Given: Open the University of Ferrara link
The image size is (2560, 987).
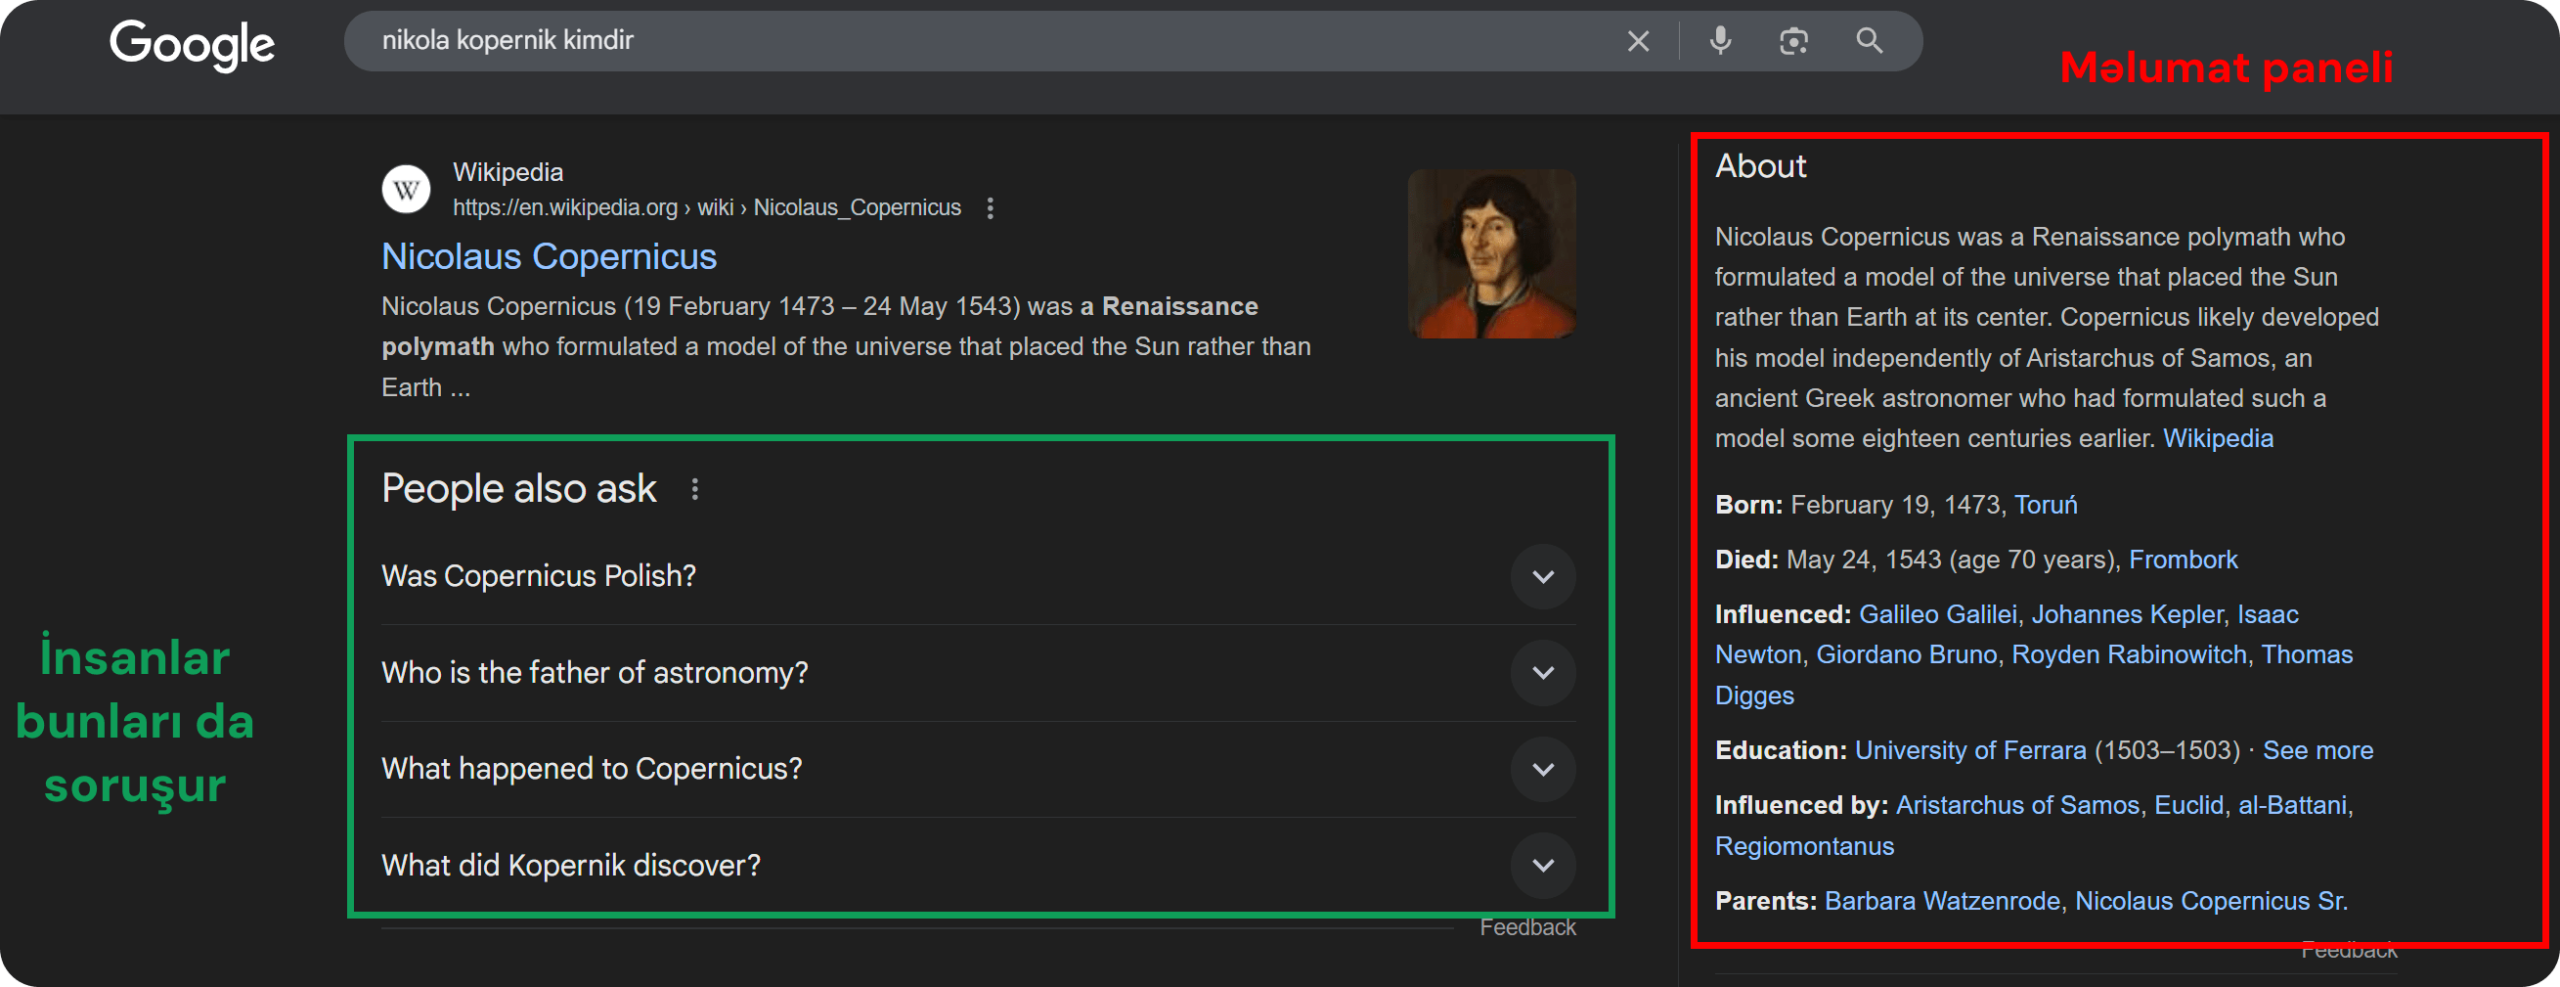Looking at the screenshot, I should pos(1971,751).
